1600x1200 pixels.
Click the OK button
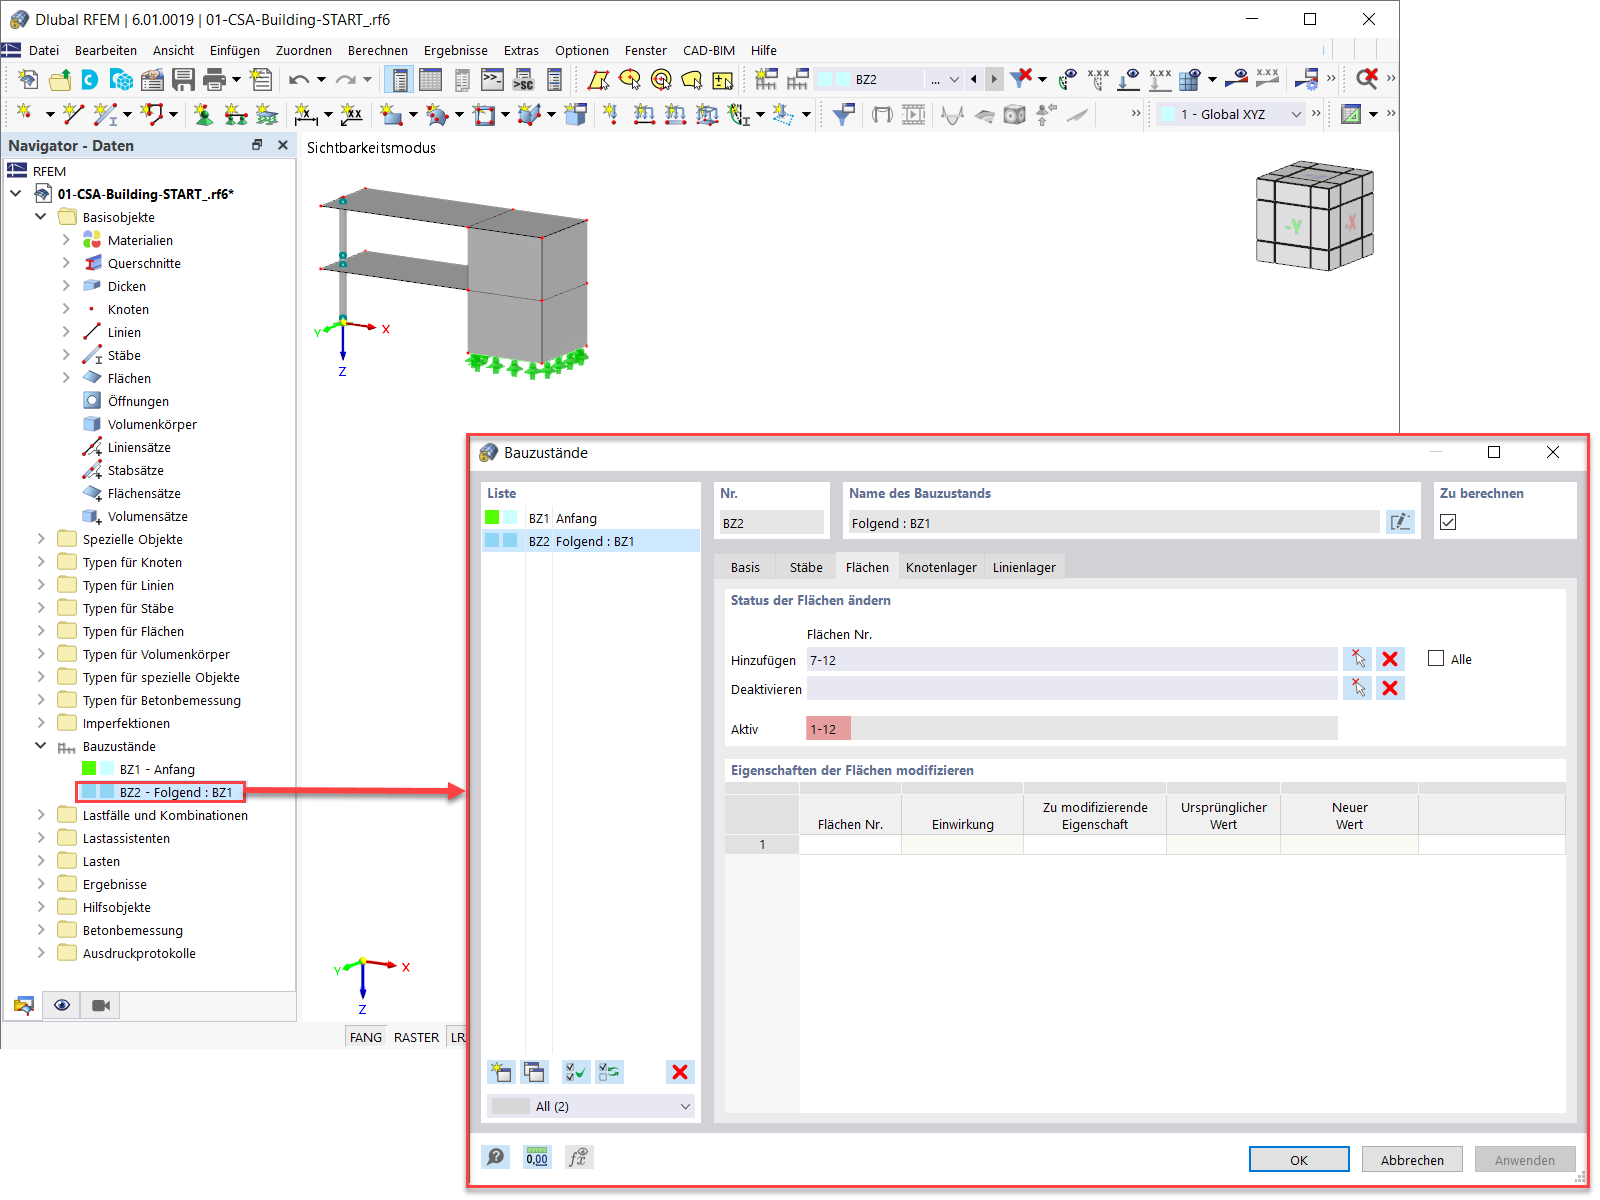1299,1160
